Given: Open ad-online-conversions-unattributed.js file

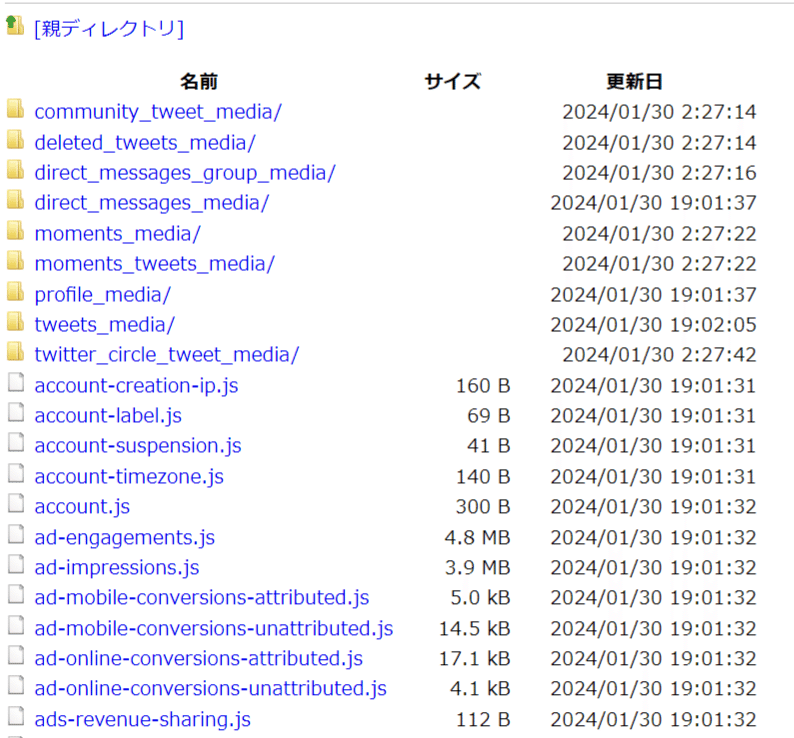Looking at the screenshot, I should pyautogui.click(x=211, y=688).
